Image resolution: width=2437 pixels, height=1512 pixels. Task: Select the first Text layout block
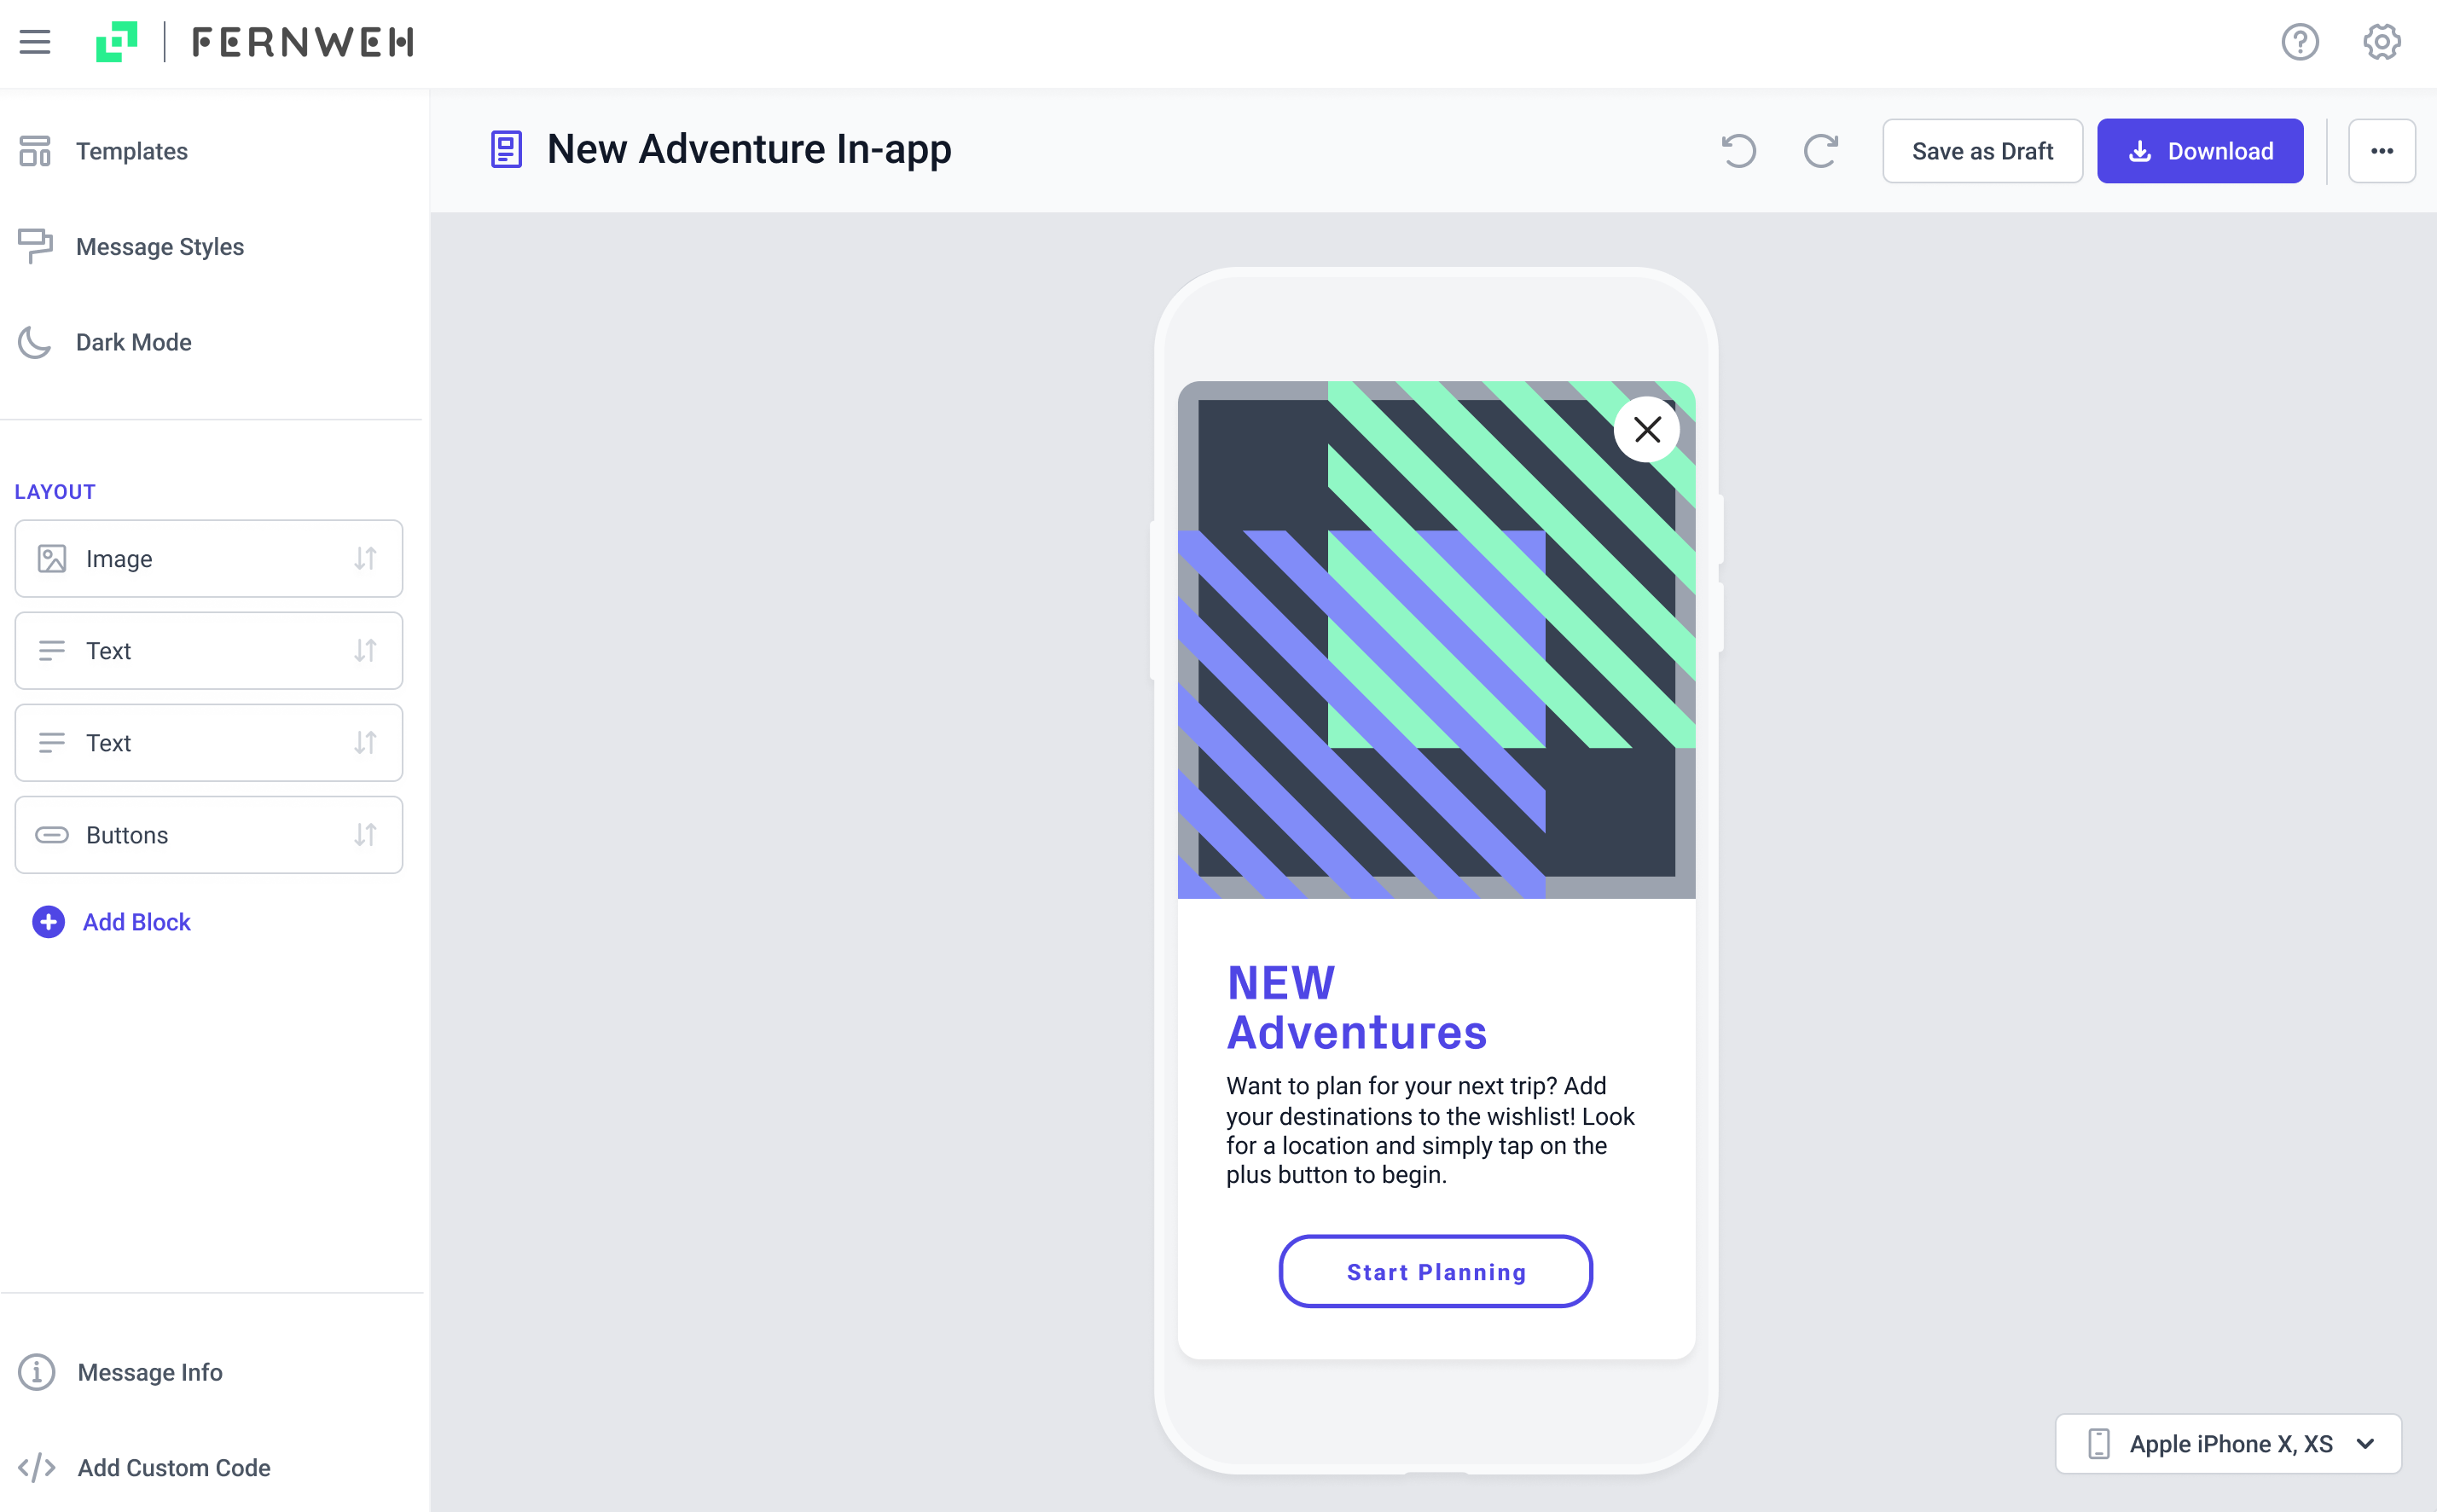[x=209, y=650]
